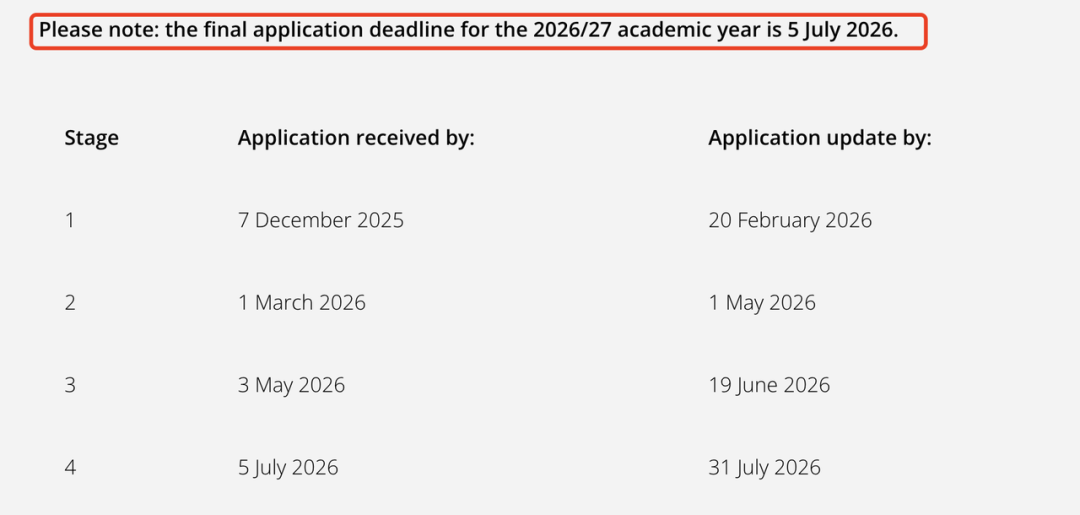Click the "Application update by:" column header
Screen dimensions: 1080x515
point(819,138)
